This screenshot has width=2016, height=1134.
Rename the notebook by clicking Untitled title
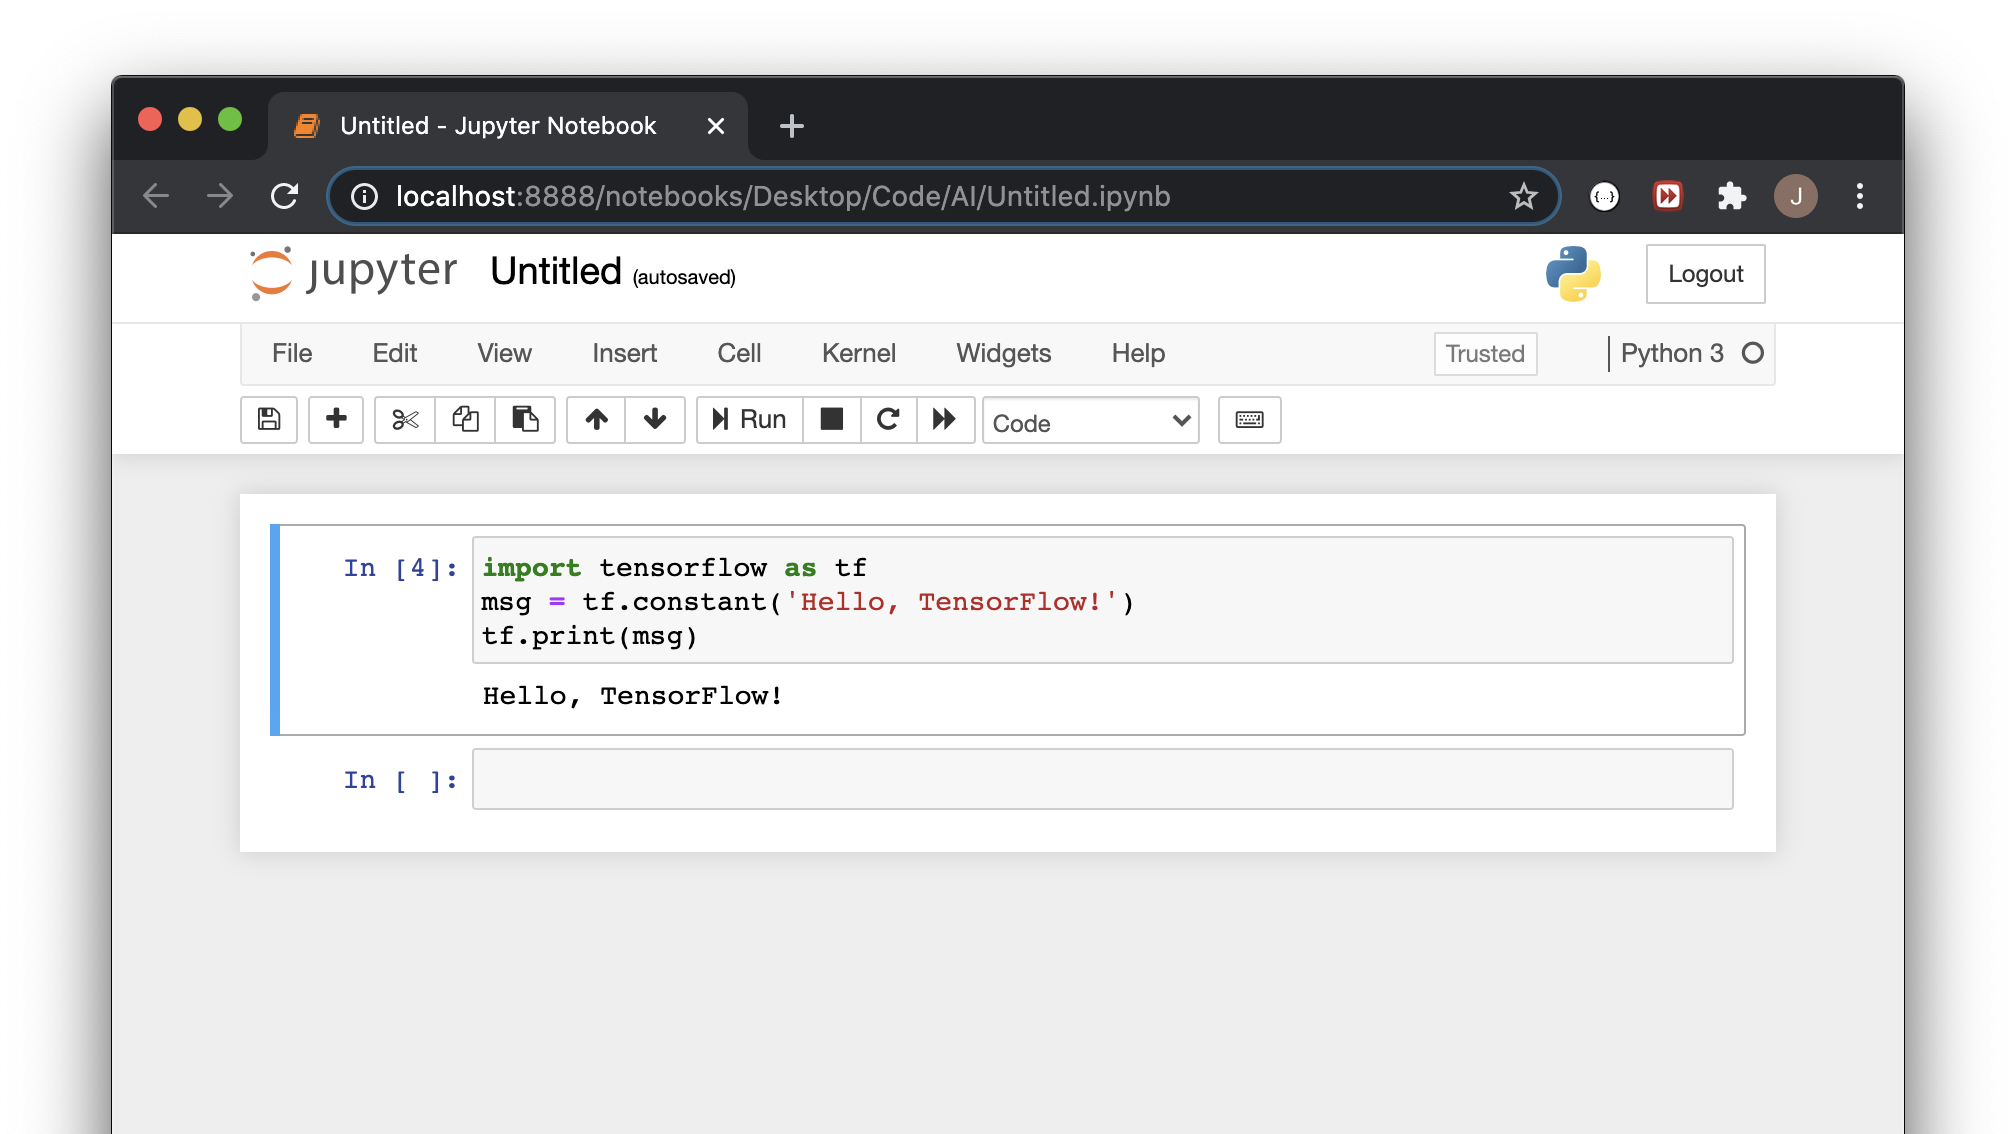coord(556,272)
